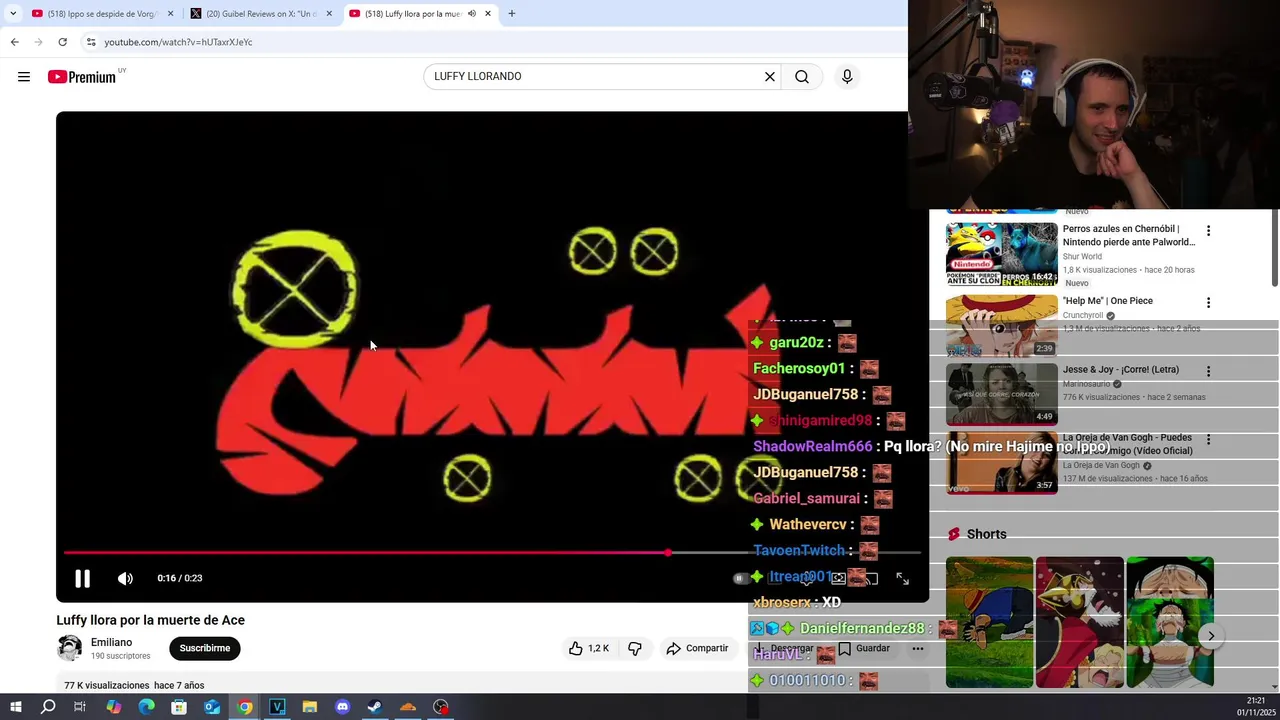
Task: Open Jesse & Joy ¡Corre! video thumbnail
Action: [1002, 394]
